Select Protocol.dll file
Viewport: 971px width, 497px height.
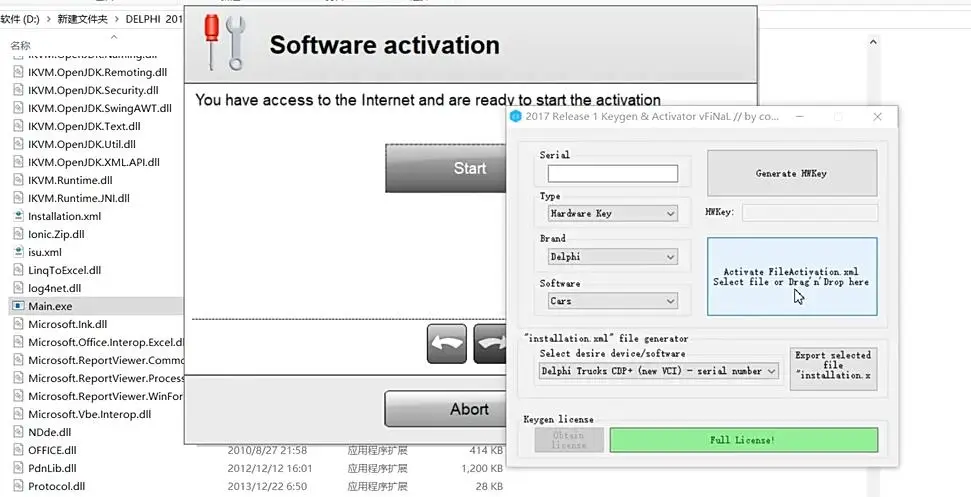[x=56, y=486]
